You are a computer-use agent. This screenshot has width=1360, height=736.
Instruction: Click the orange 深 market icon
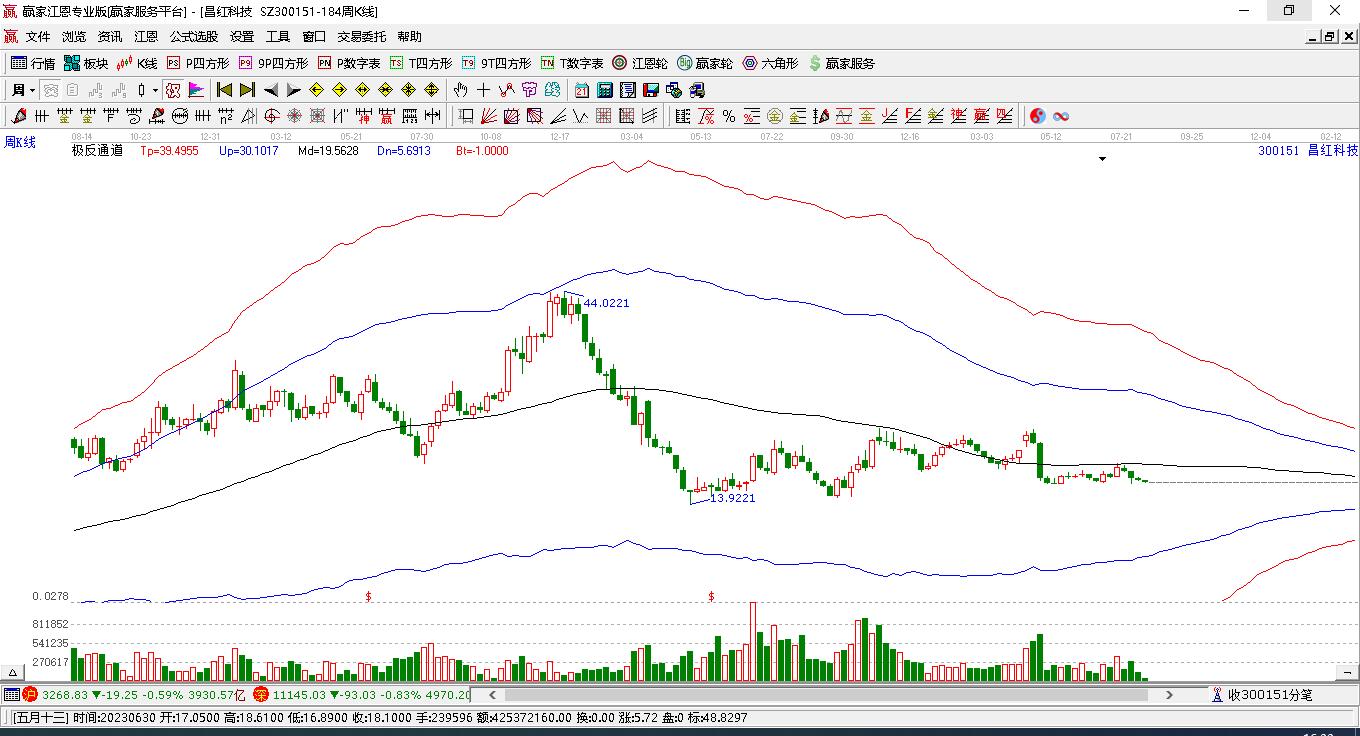point(260,695)
